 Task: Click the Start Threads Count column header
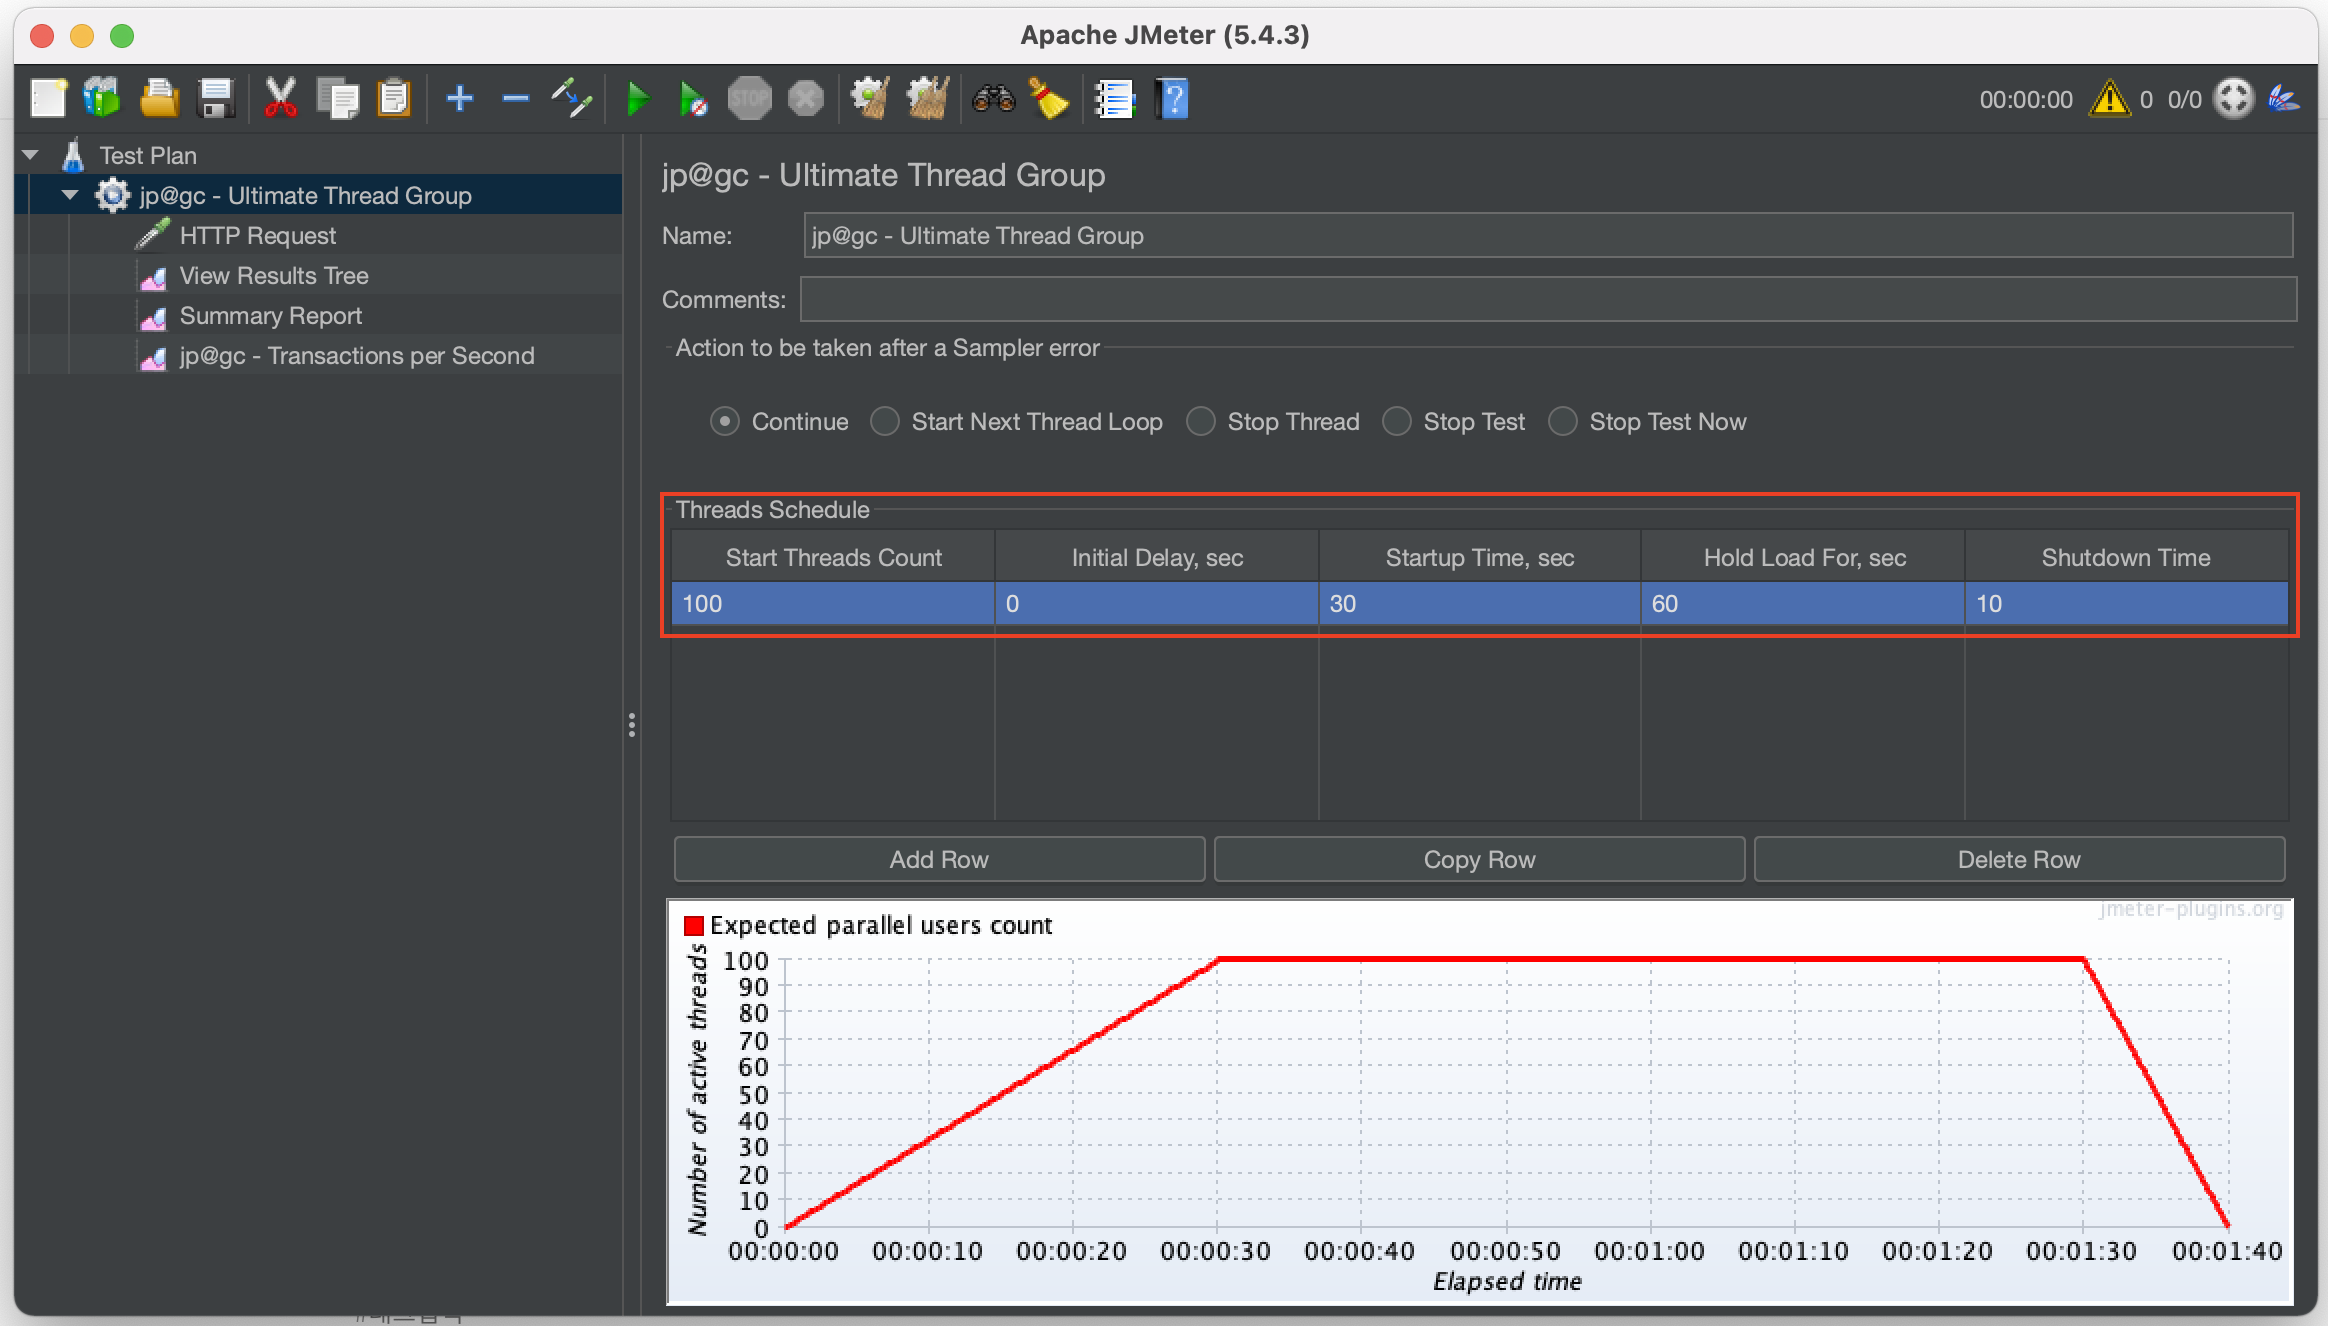pyautogui.click(x=833, y=557)
